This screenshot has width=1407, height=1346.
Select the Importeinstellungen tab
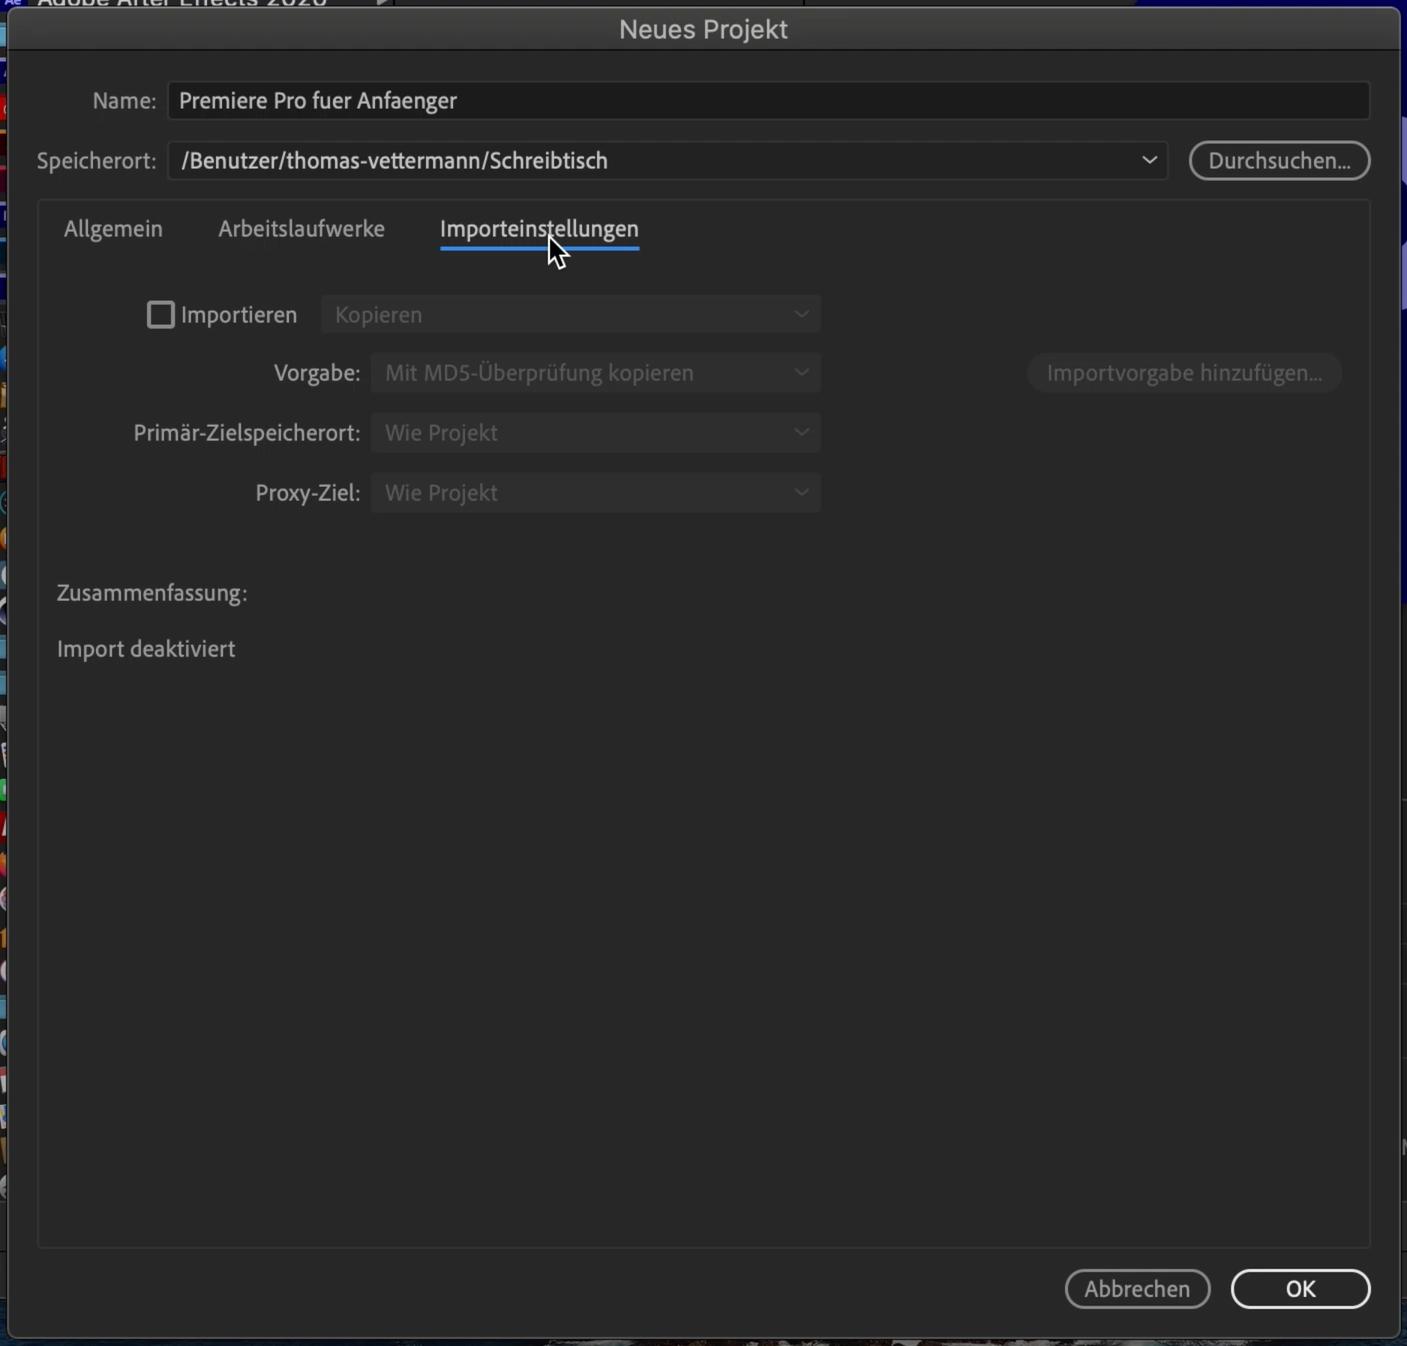[x=539, y=229]
